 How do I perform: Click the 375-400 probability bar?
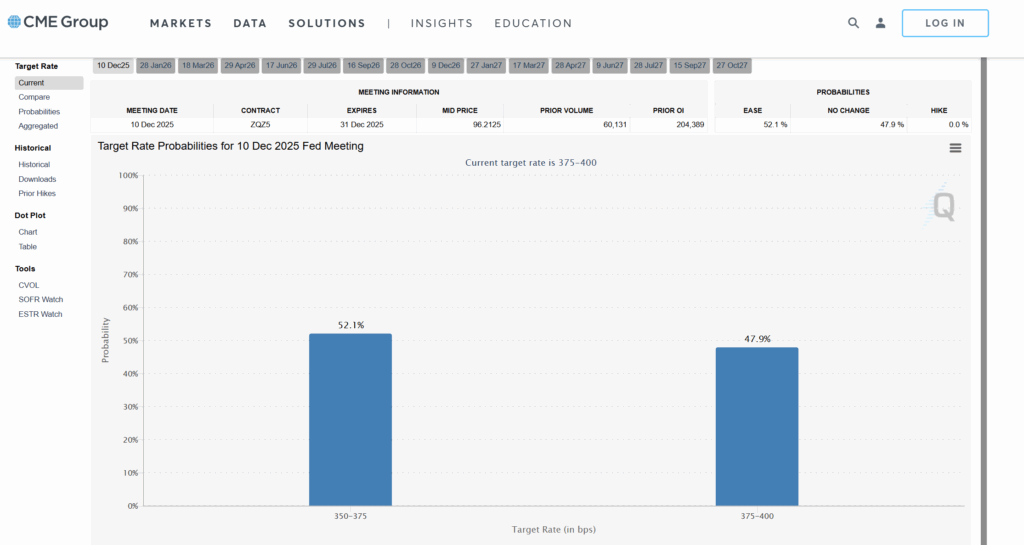(x=757, y=427)
